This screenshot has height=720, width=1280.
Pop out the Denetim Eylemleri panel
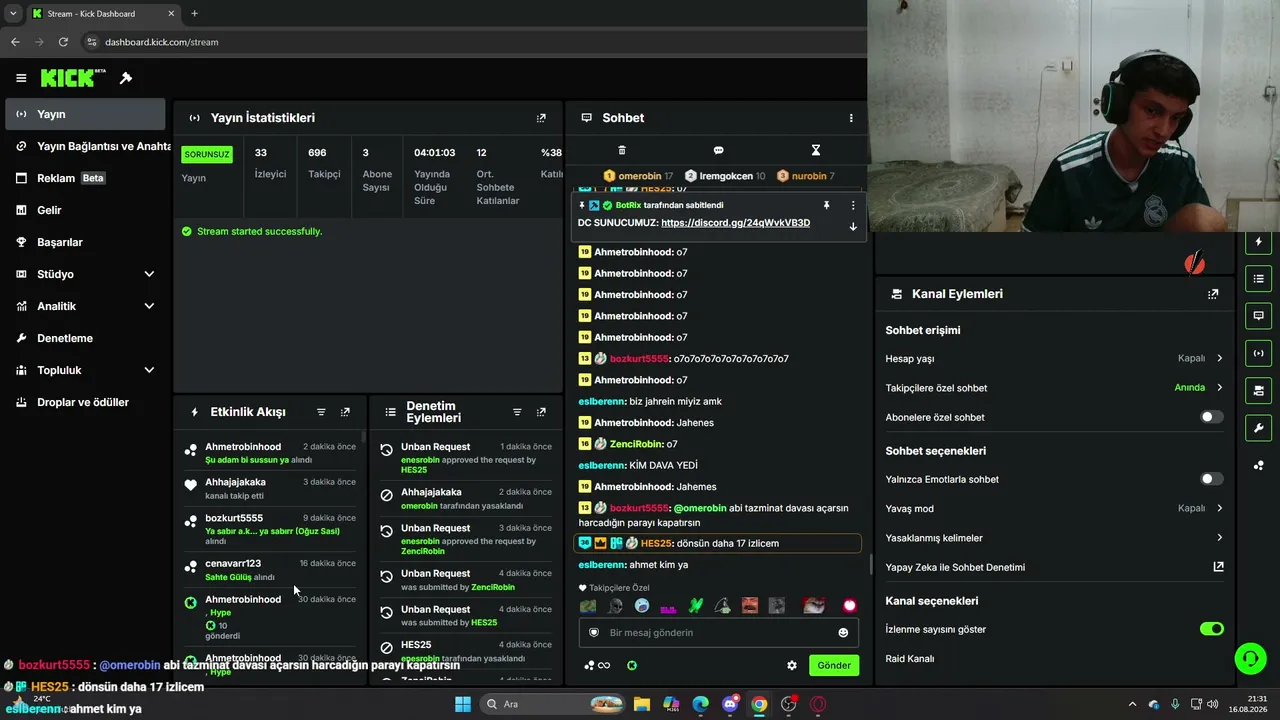pyautogui.click(x=541, y=412)
